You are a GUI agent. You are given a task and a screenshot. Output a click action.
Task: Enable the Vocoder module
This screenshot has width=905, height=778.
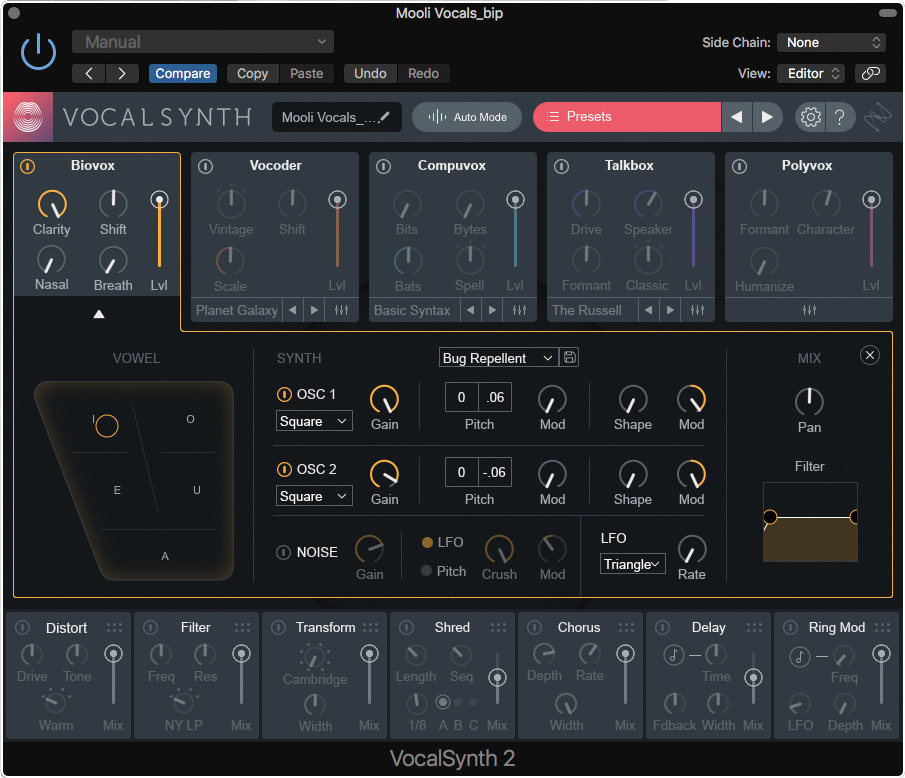coord(205,166)
